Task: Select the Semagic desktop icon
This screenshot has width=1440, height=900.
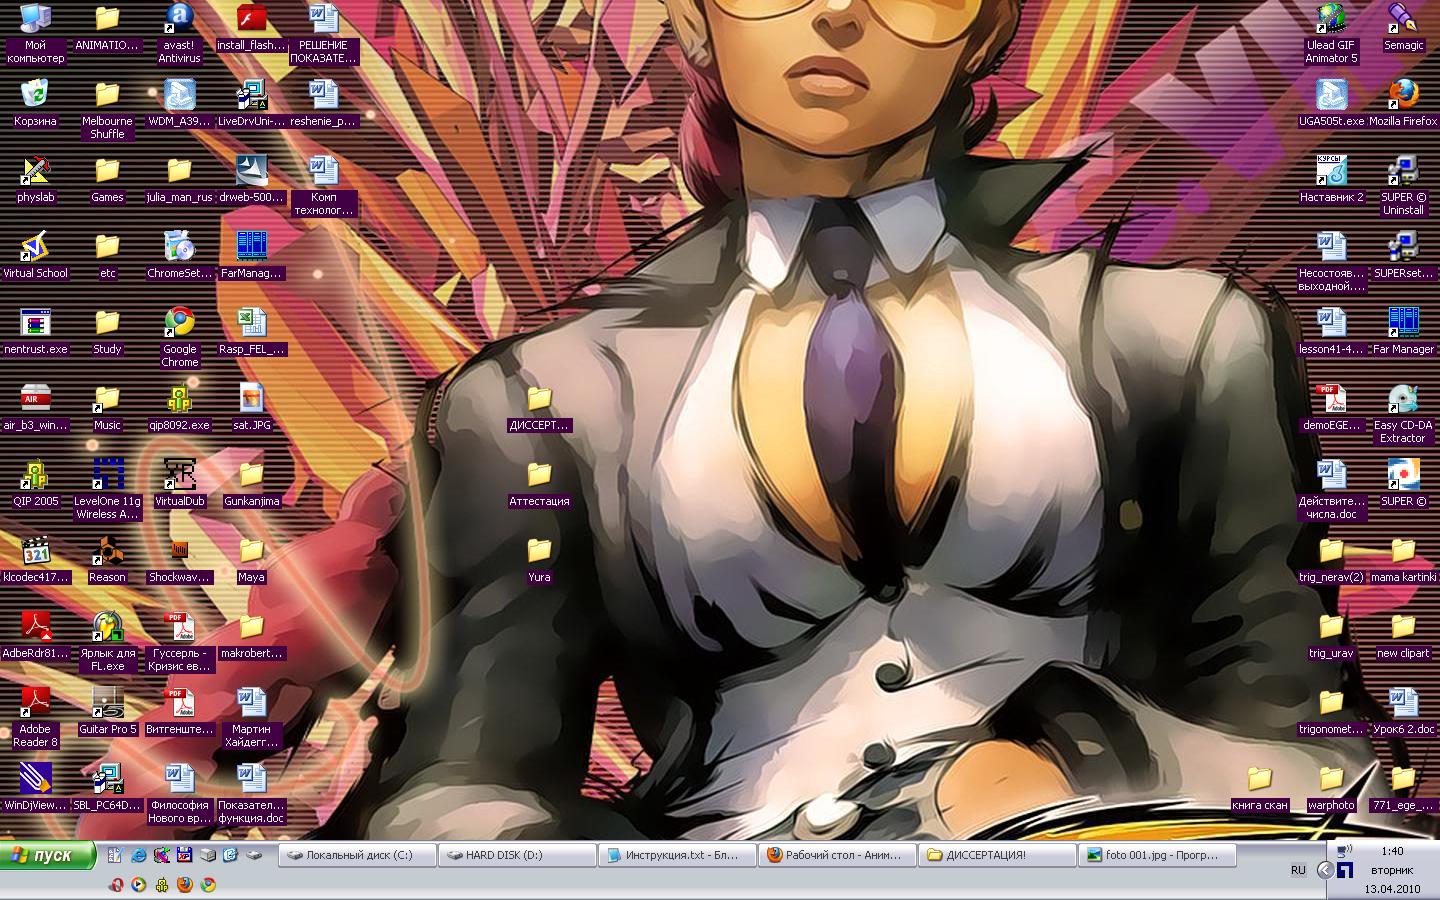Action: pos(1403,27)
